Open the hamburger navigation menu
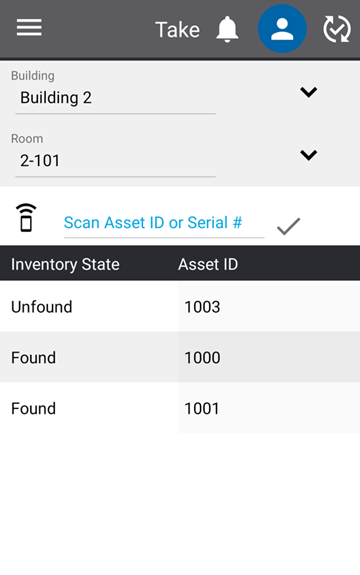Image resolution: width=360 pixels, height=575 pixels. click(x=29, y=28)
